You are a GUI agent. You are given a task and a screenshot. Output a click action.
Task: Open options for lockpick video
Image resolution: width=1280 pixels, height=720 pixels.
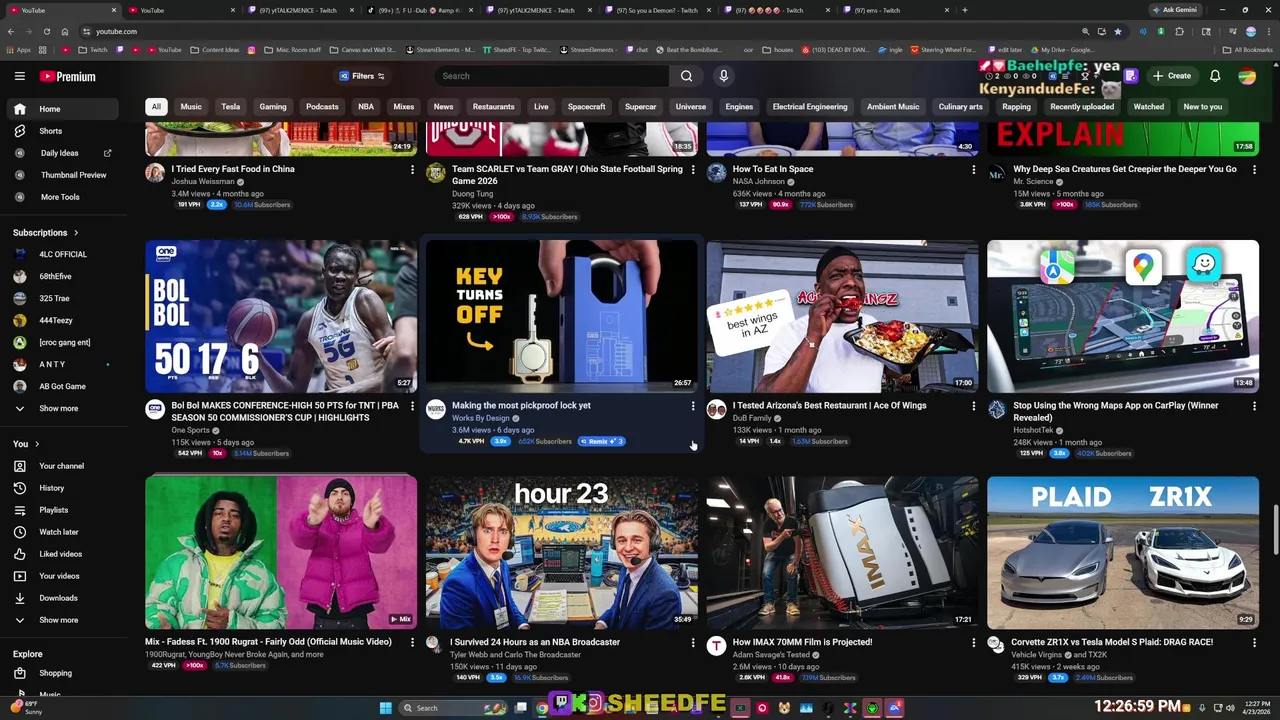pos(692,406)
